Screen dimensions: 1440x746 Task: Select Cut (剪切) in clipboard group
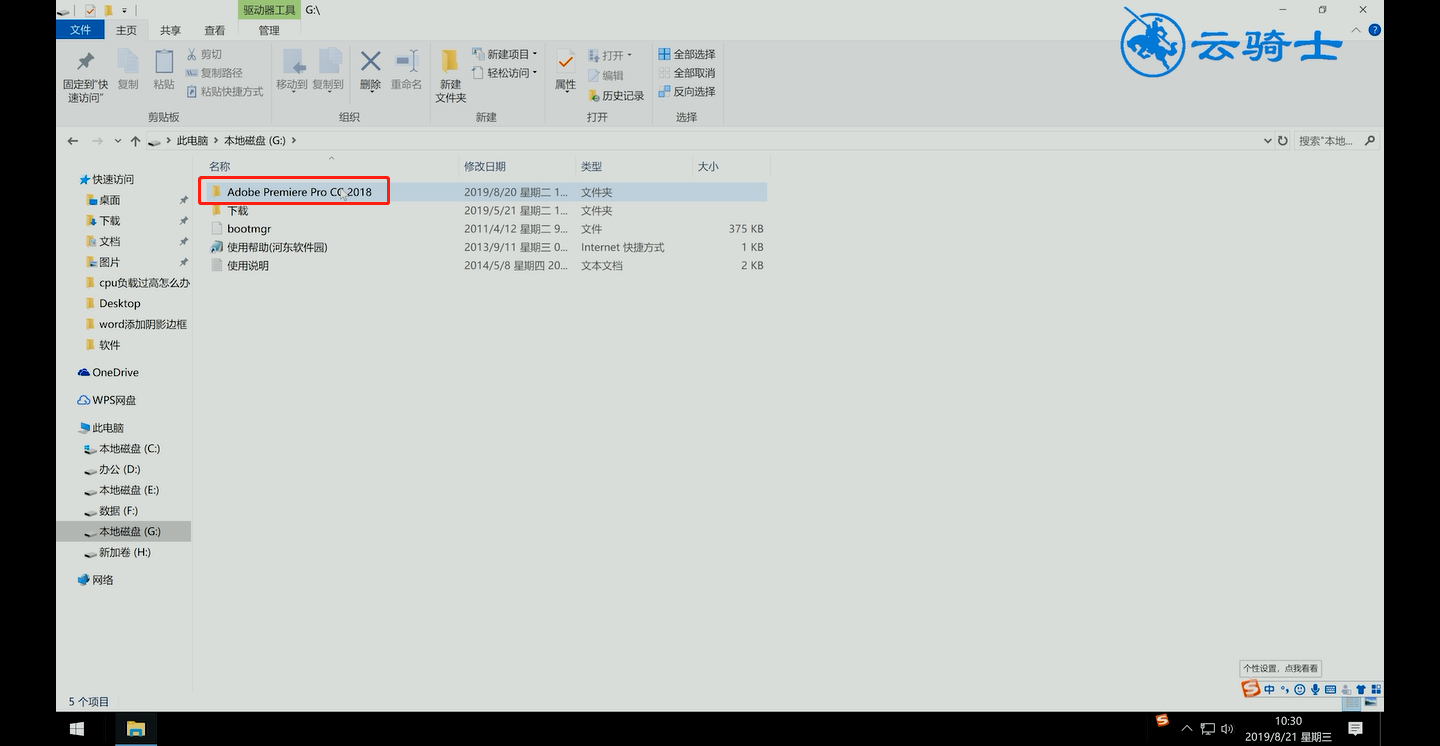(204, 55)
